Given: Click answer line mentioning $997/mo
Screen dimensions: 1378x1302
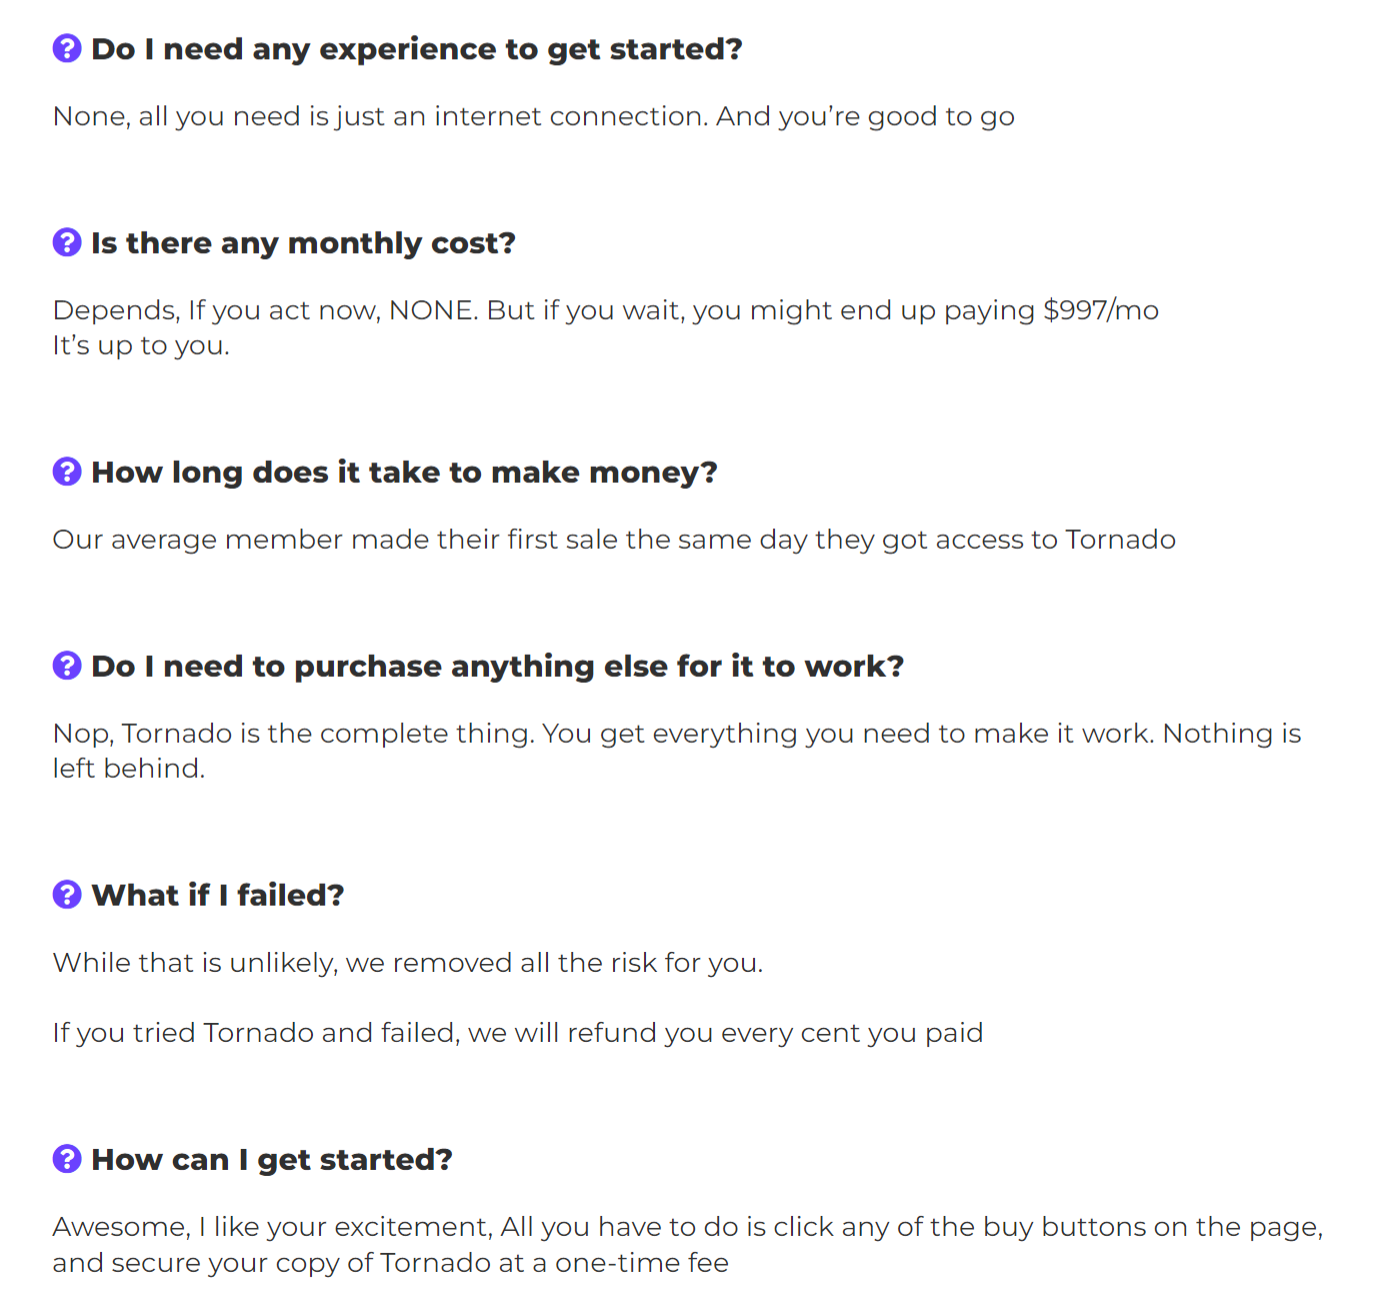Looking at the screenshot, I should coord(605,311).
